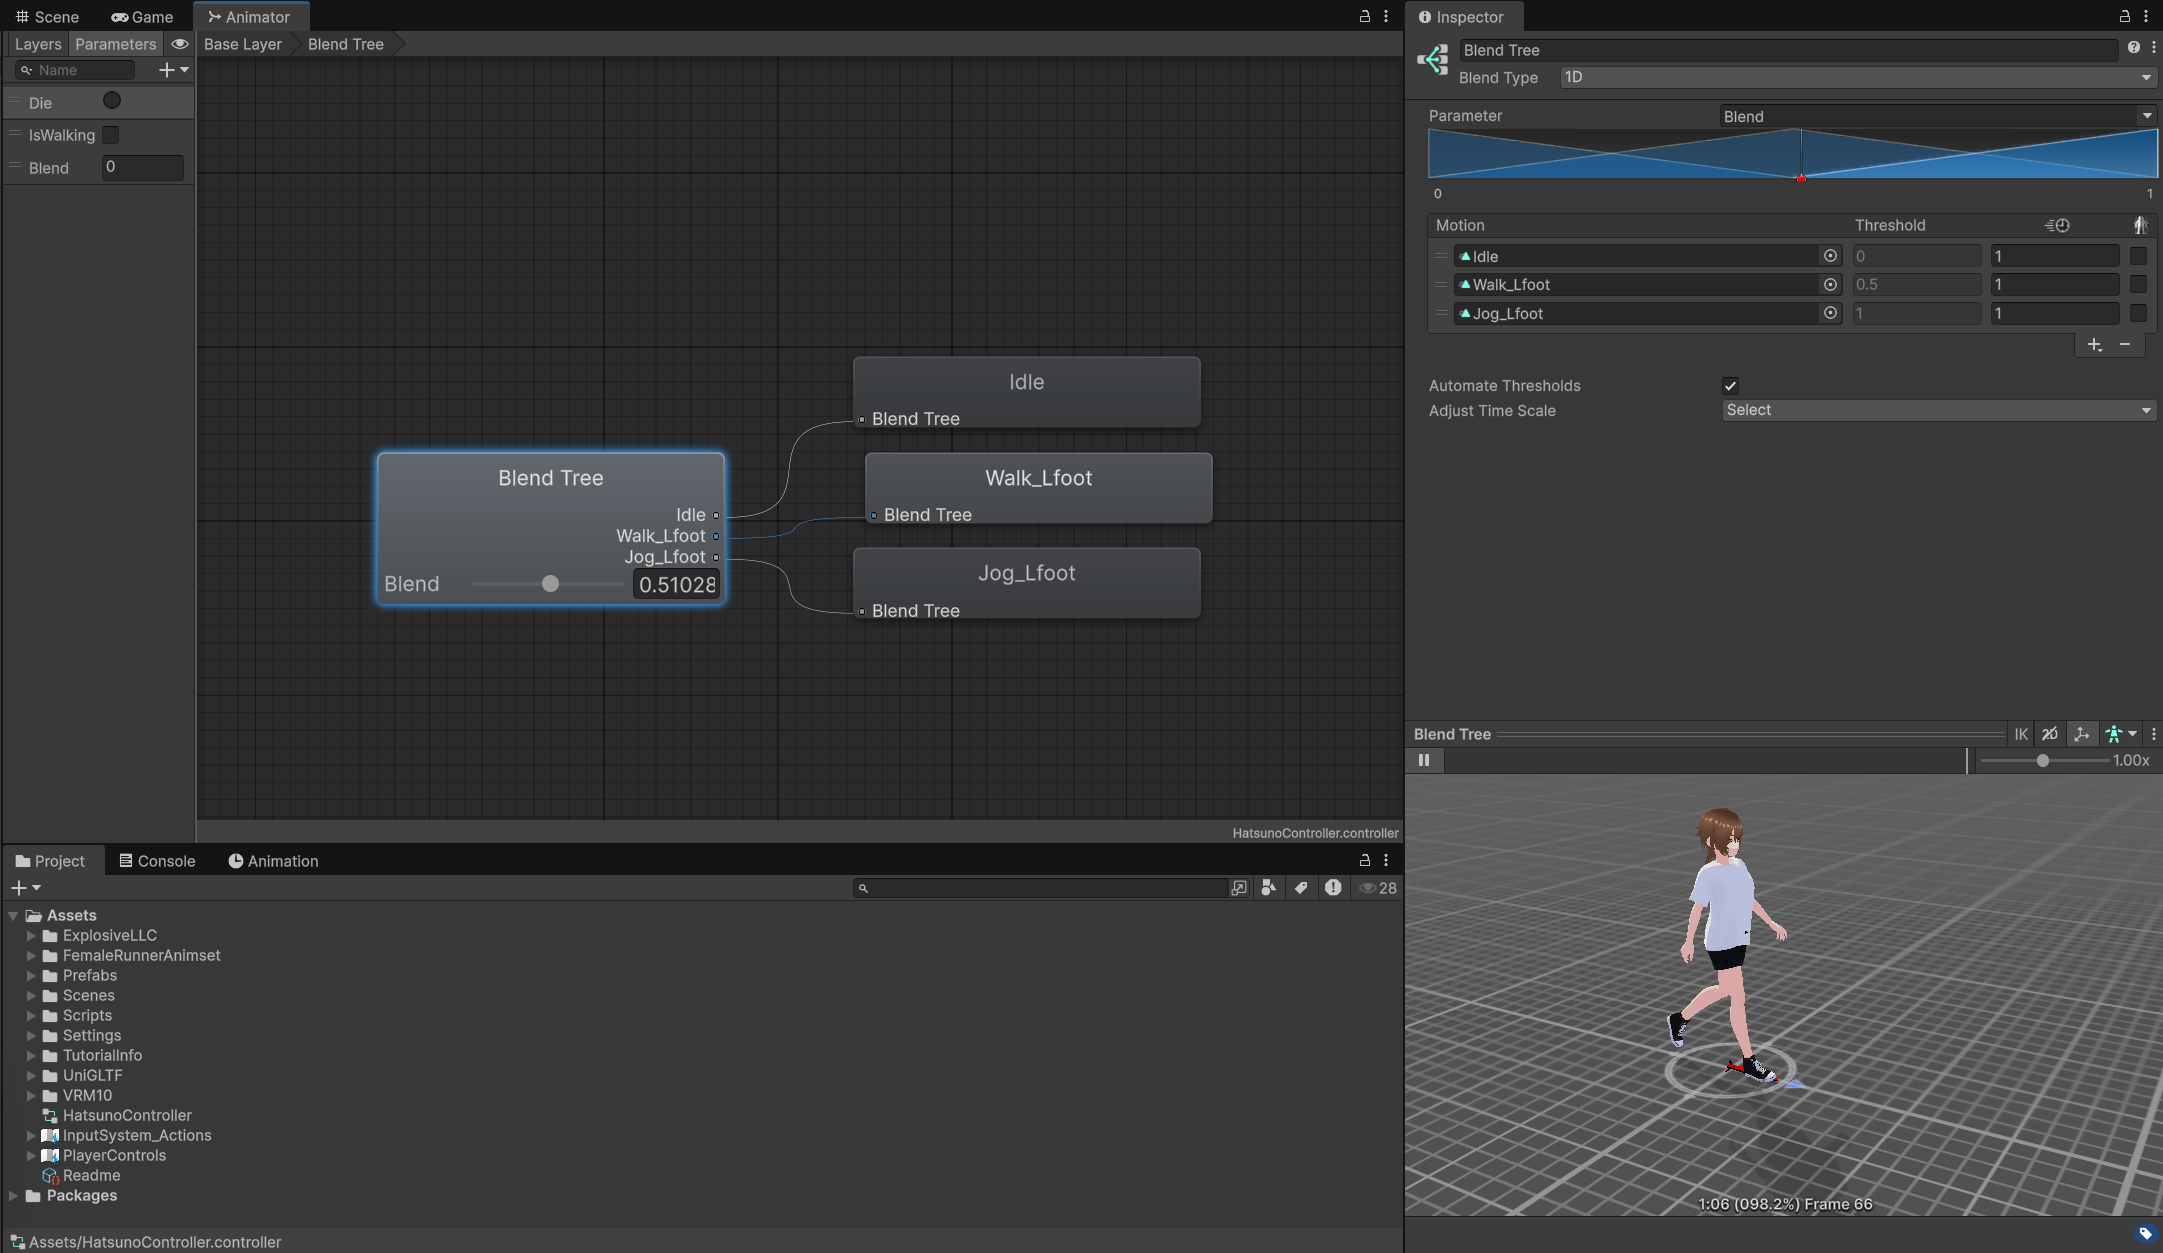Open the object picker for Walk_Lfoot motion
The height and width of the screenshot is (1253, 2163).
(x=1830, y=285)
